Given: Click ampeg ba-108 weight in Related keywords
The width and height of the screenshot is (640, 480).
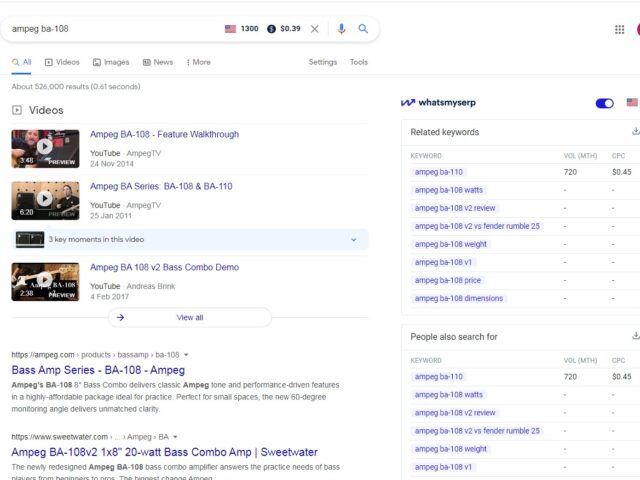Looking at the screenshot, I should click(x=451, y=244).
